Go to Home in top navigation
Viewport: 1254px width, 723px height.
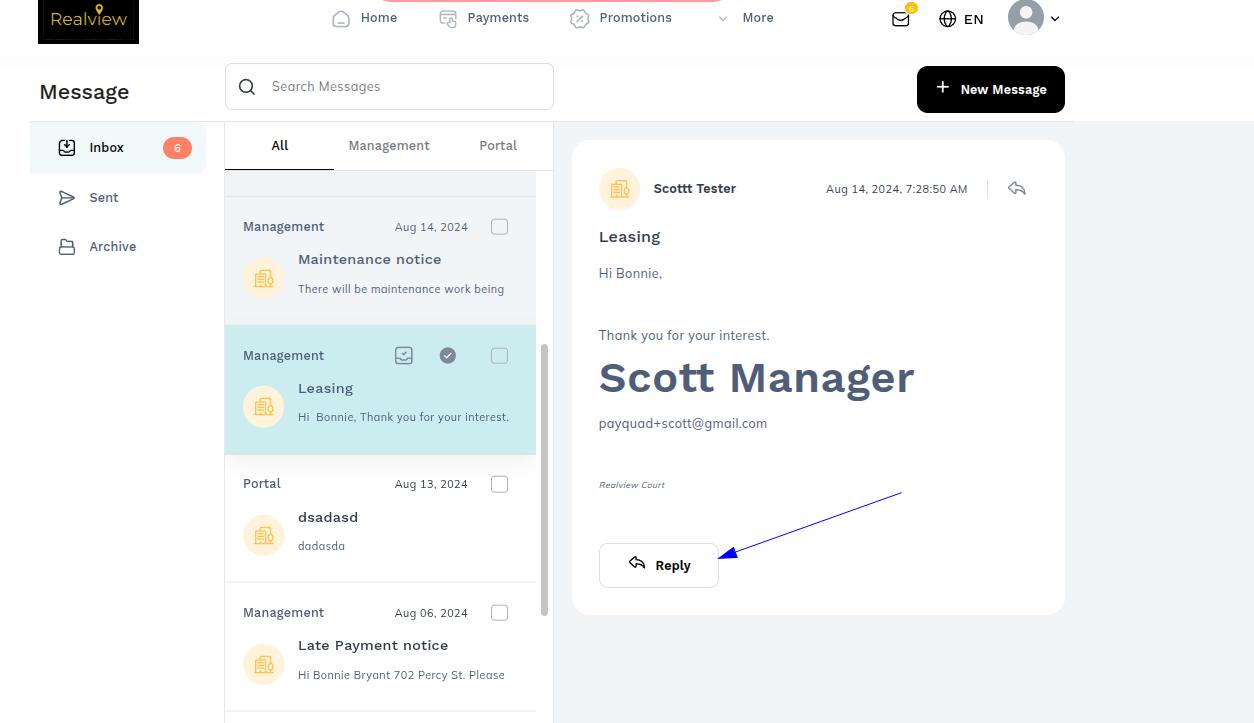pos(365,18)
